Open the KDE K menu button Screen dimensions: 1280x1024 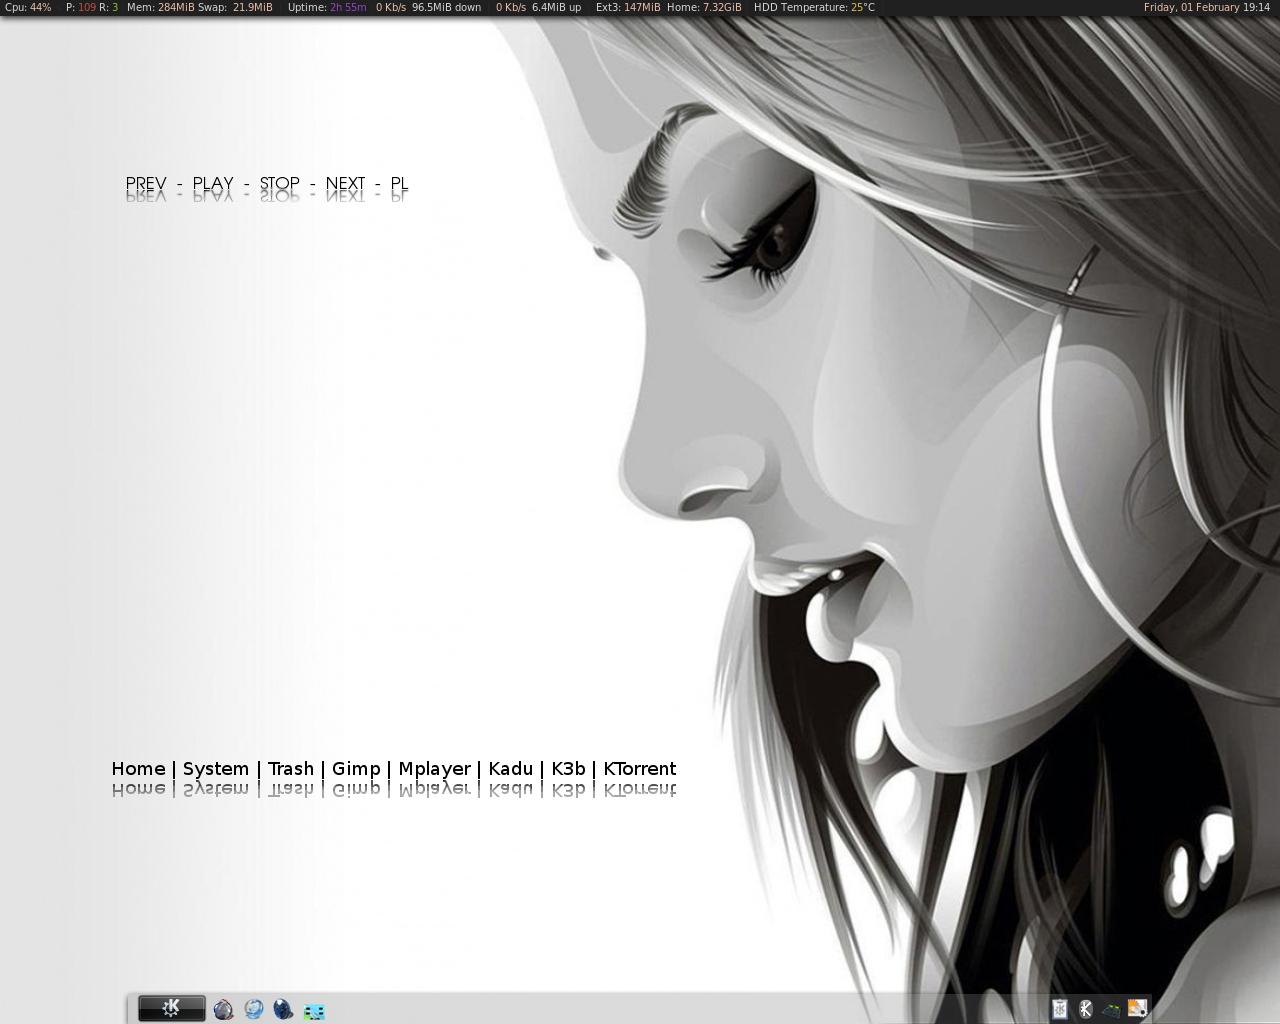(172, 1008)
